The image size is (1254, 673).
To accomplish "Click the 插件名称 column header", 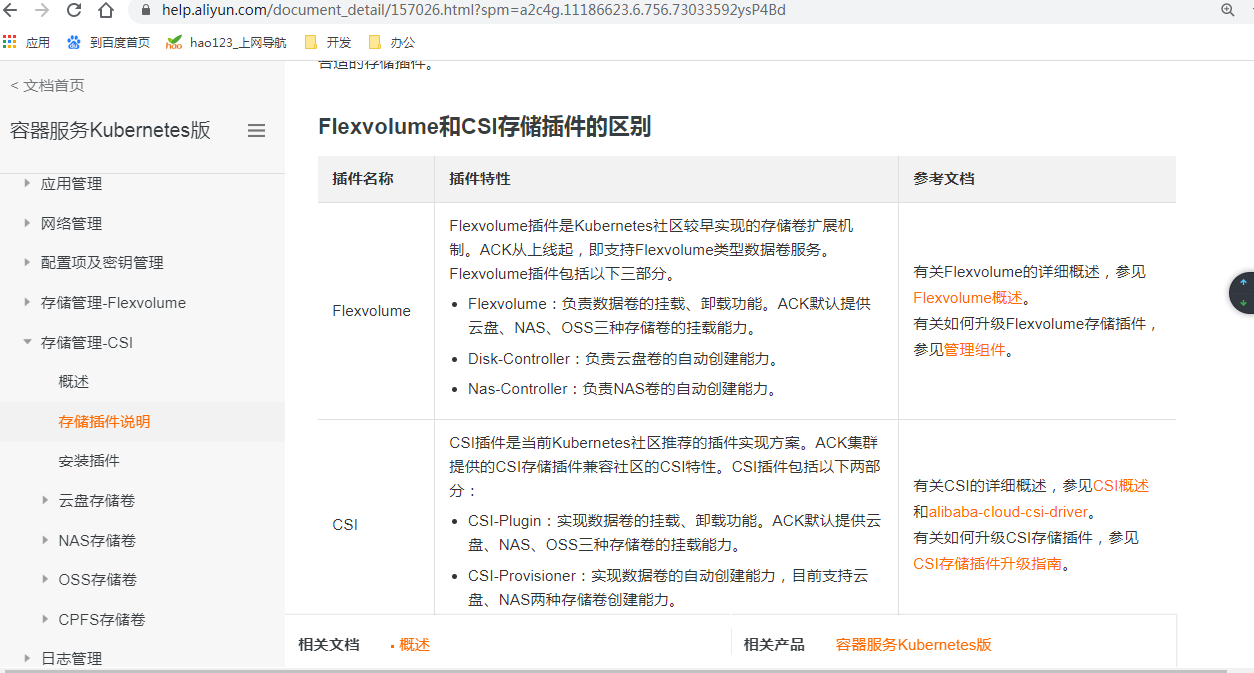I will (363, 179).
